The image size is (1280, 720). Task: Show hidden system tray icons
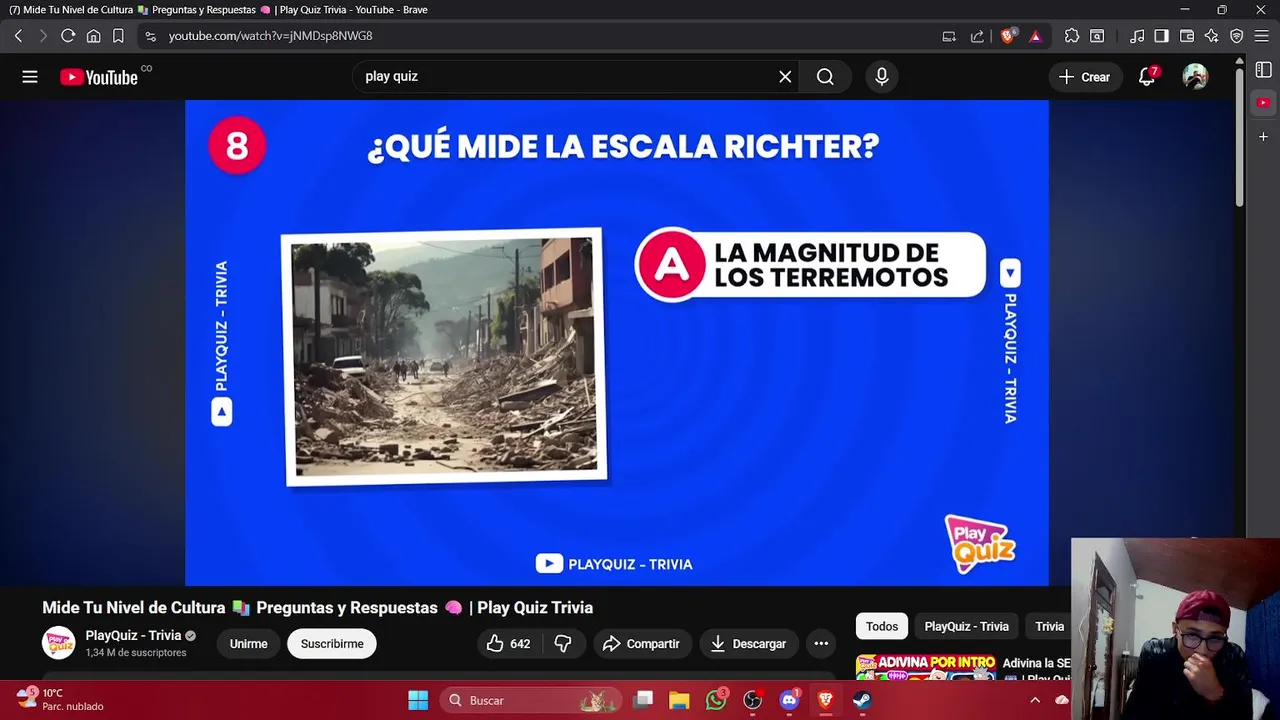point(1035,700)
